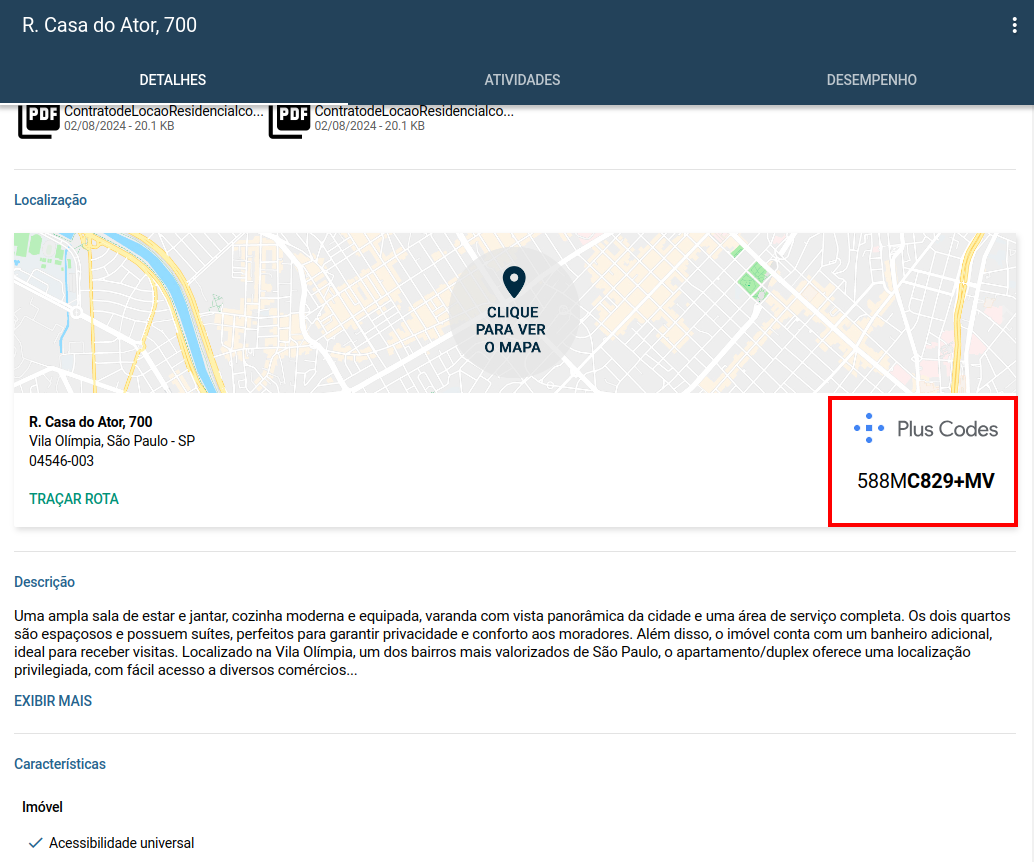Click the page title R. Casa do Ator, 700
This screenshot has height=862, width=1034.
(109, 25)
